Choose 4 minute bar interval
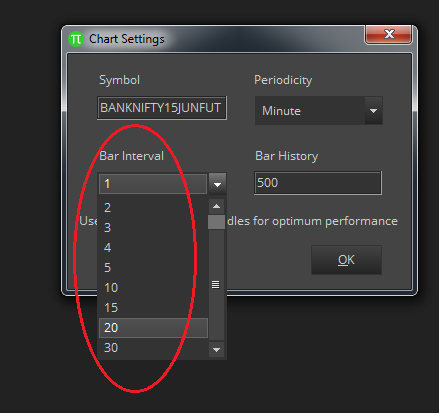The image size is (439, 413). pos(153,248)
